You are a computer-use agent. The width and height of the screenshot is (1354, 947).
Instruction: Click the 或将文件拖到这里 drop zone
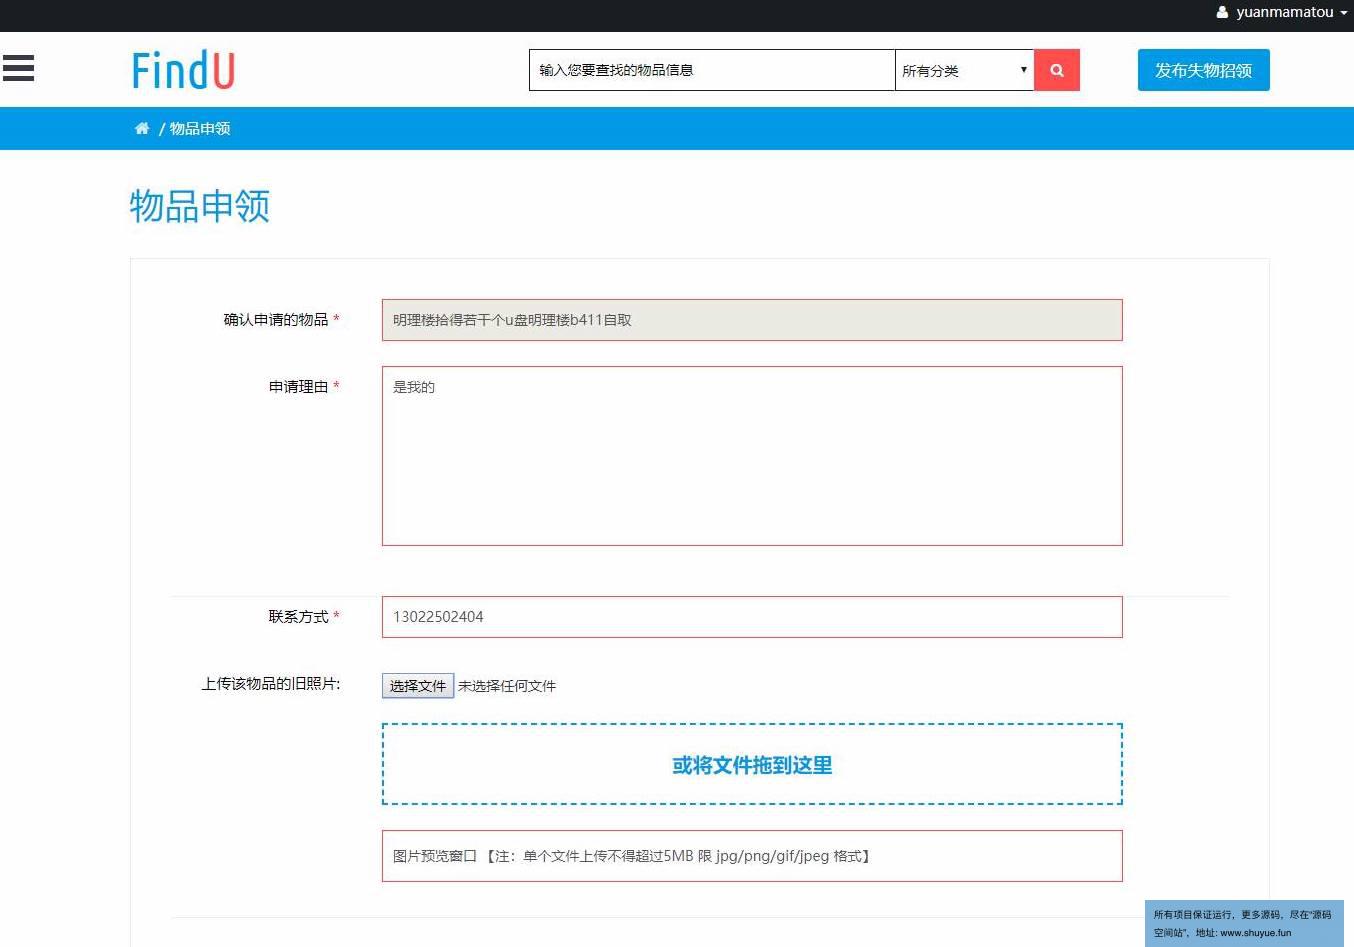pyautogui.click(x=751, y=765)
